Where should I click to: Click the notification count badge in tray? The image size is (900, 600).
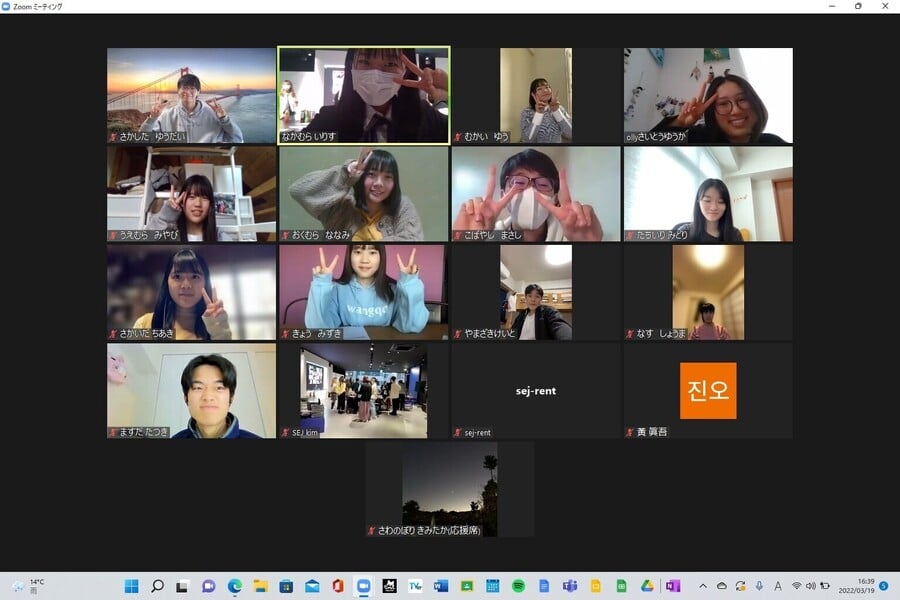[883, 586]
